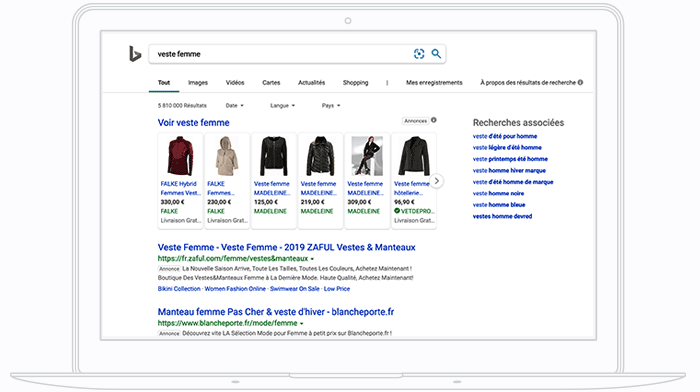Click the 330,00 € price
The height and width of the screenshot is (392, 700).
(172, 202)
